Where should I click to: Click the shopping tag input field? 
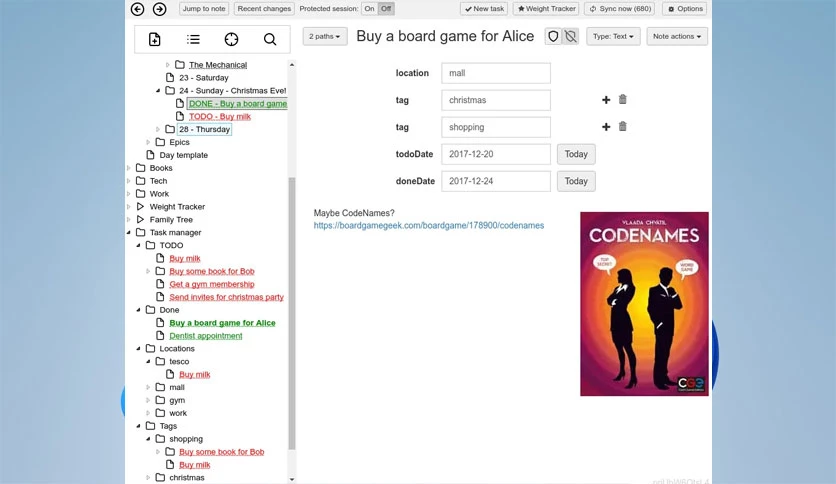[496, 127]
